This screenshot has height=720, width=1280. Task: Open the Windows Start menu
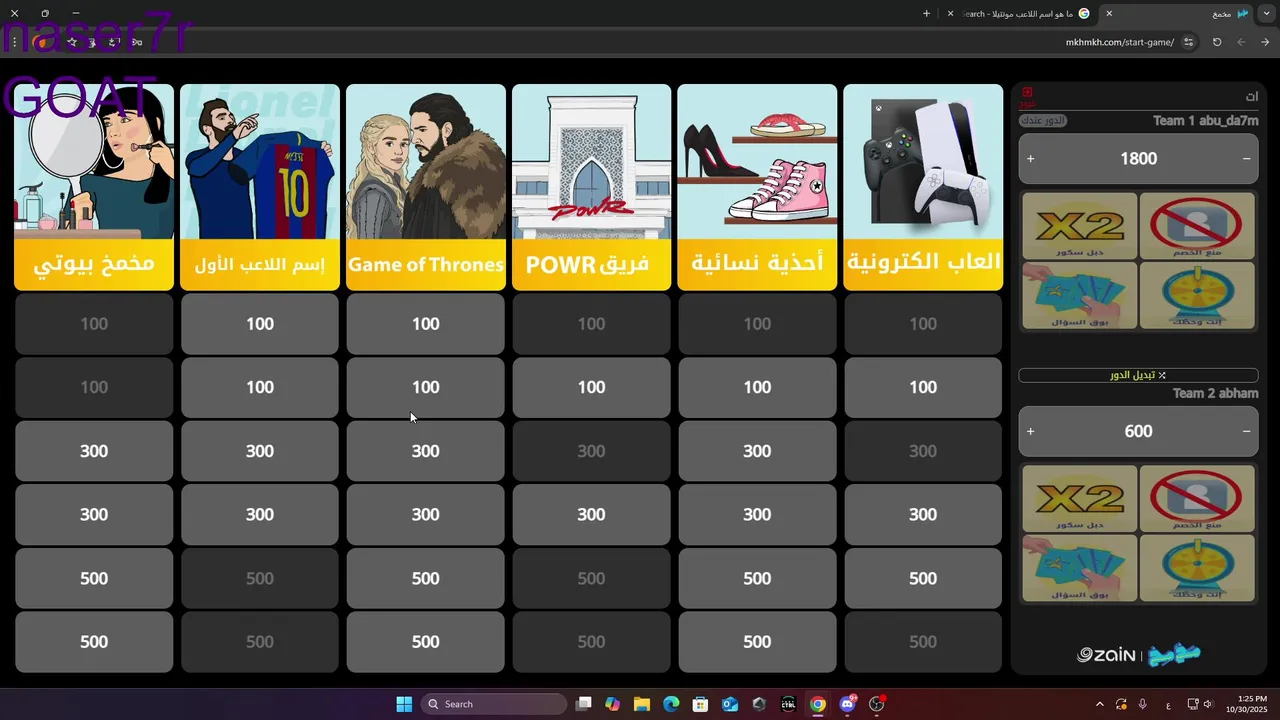click(x=404, y=704)
